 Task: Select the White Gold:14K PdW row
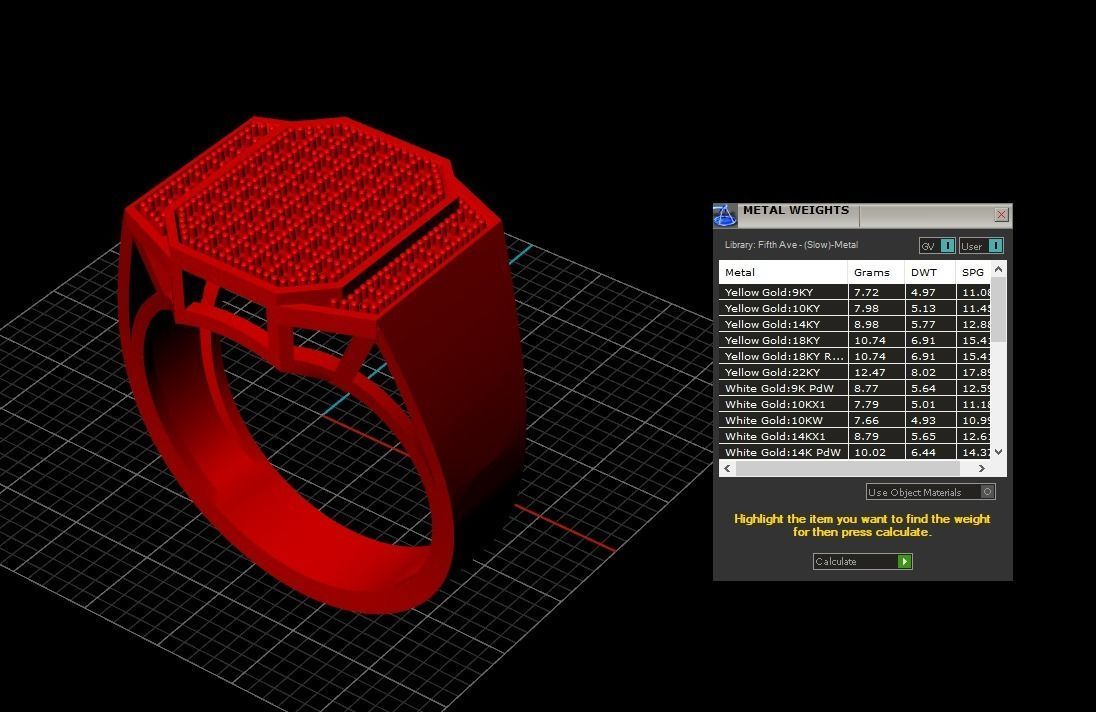pos(854,452)
